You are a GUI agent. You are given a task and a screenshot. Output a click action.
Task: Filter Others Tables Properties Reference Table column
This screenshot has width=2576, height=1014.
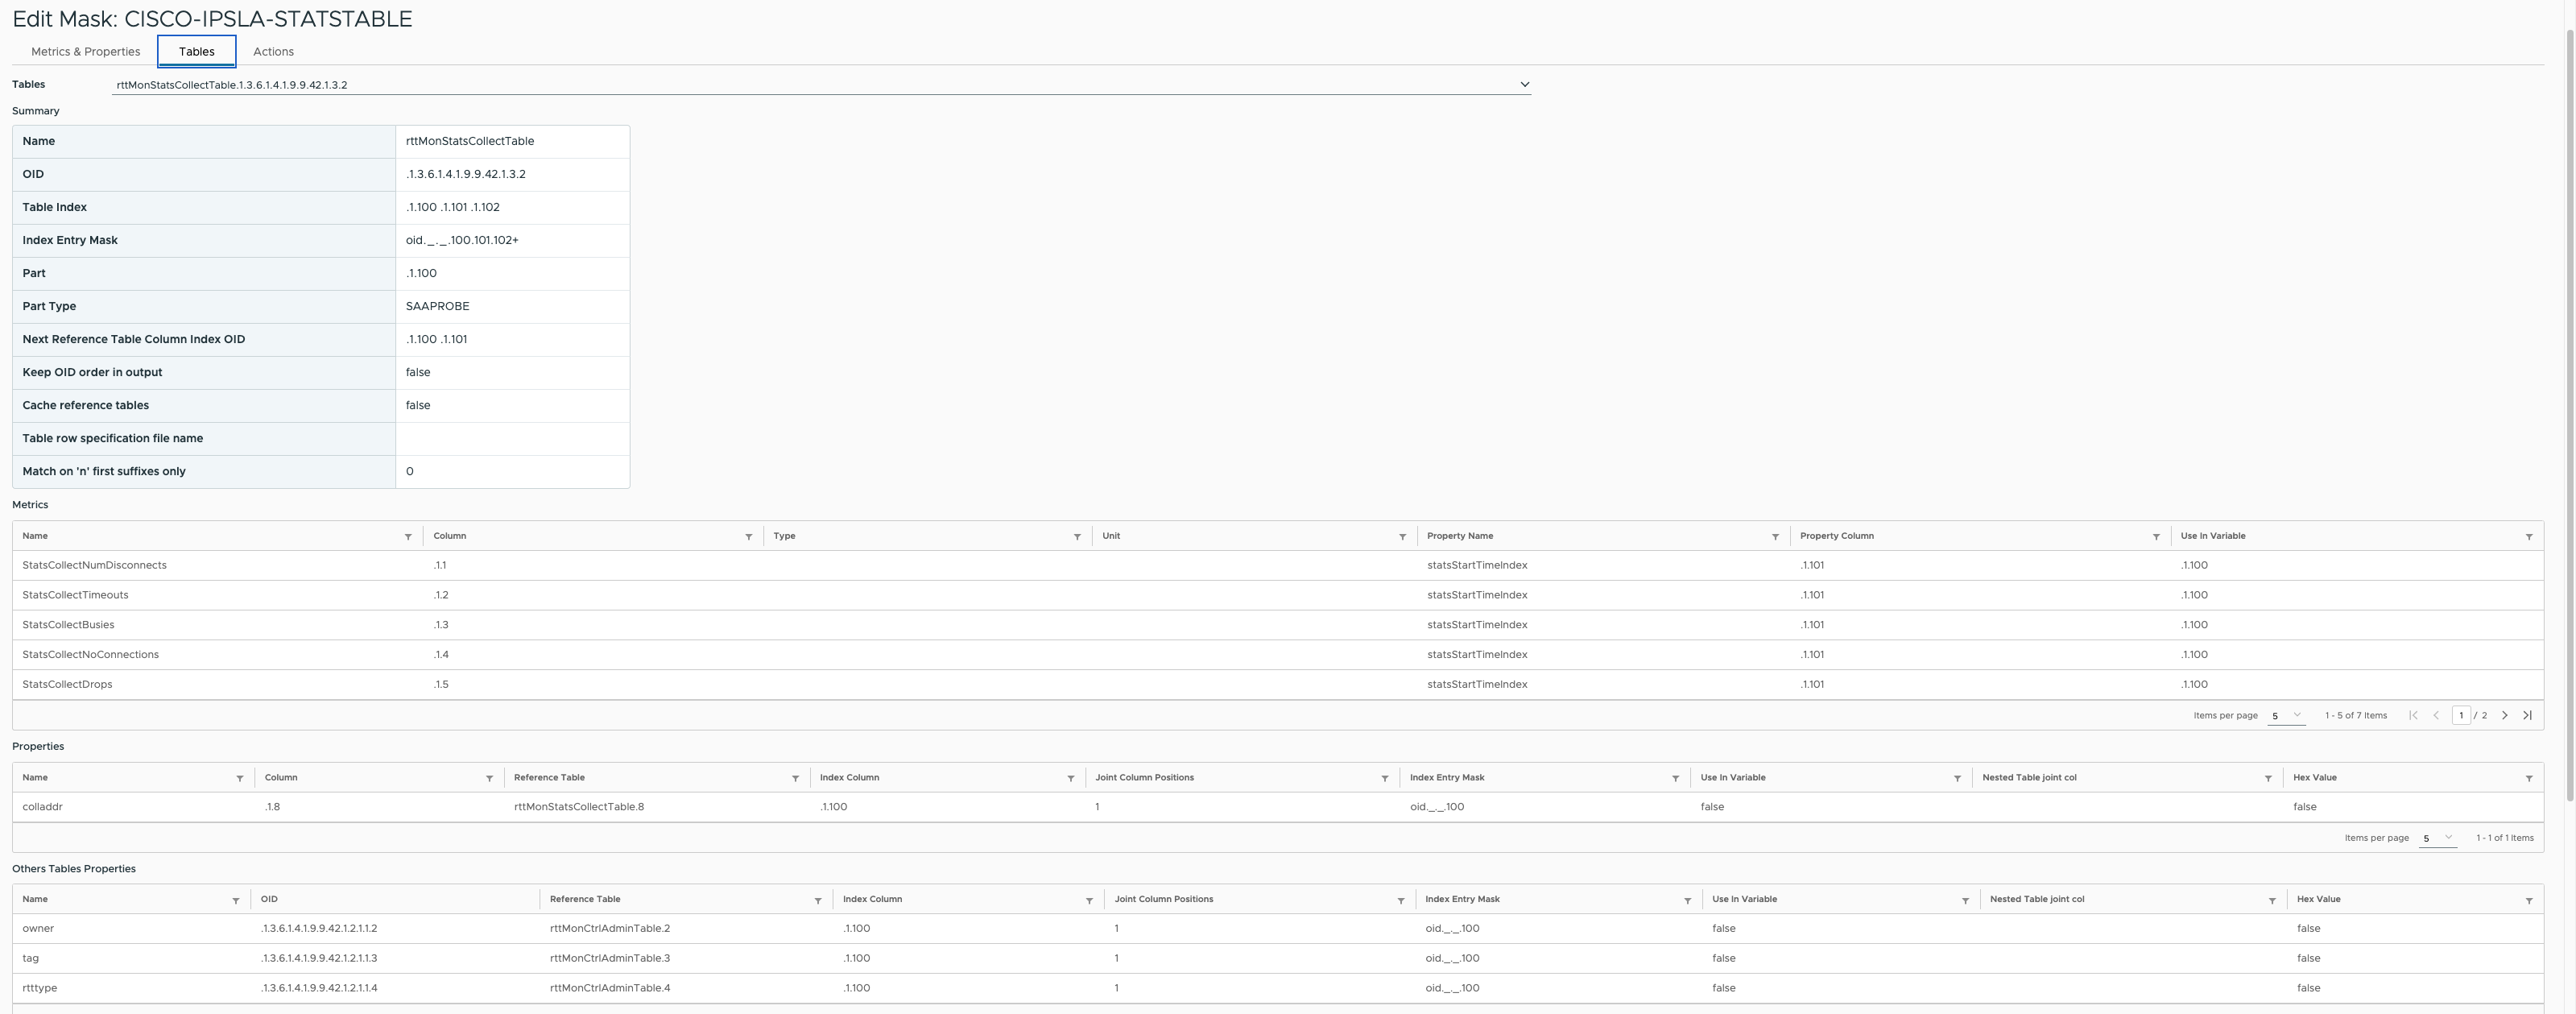817,901
